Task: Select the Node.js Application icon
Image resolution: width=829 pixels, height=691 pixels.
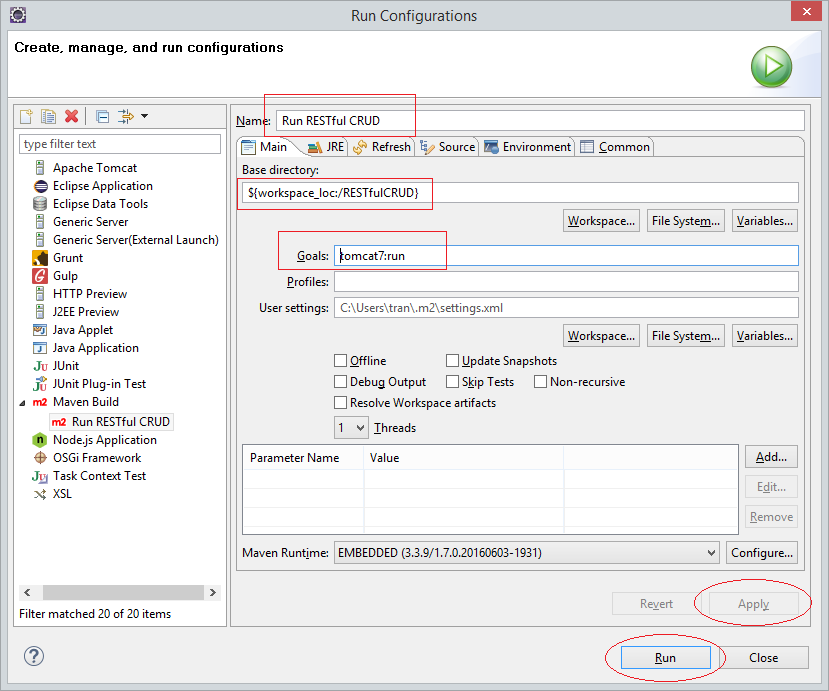Action: coord(40,440)
